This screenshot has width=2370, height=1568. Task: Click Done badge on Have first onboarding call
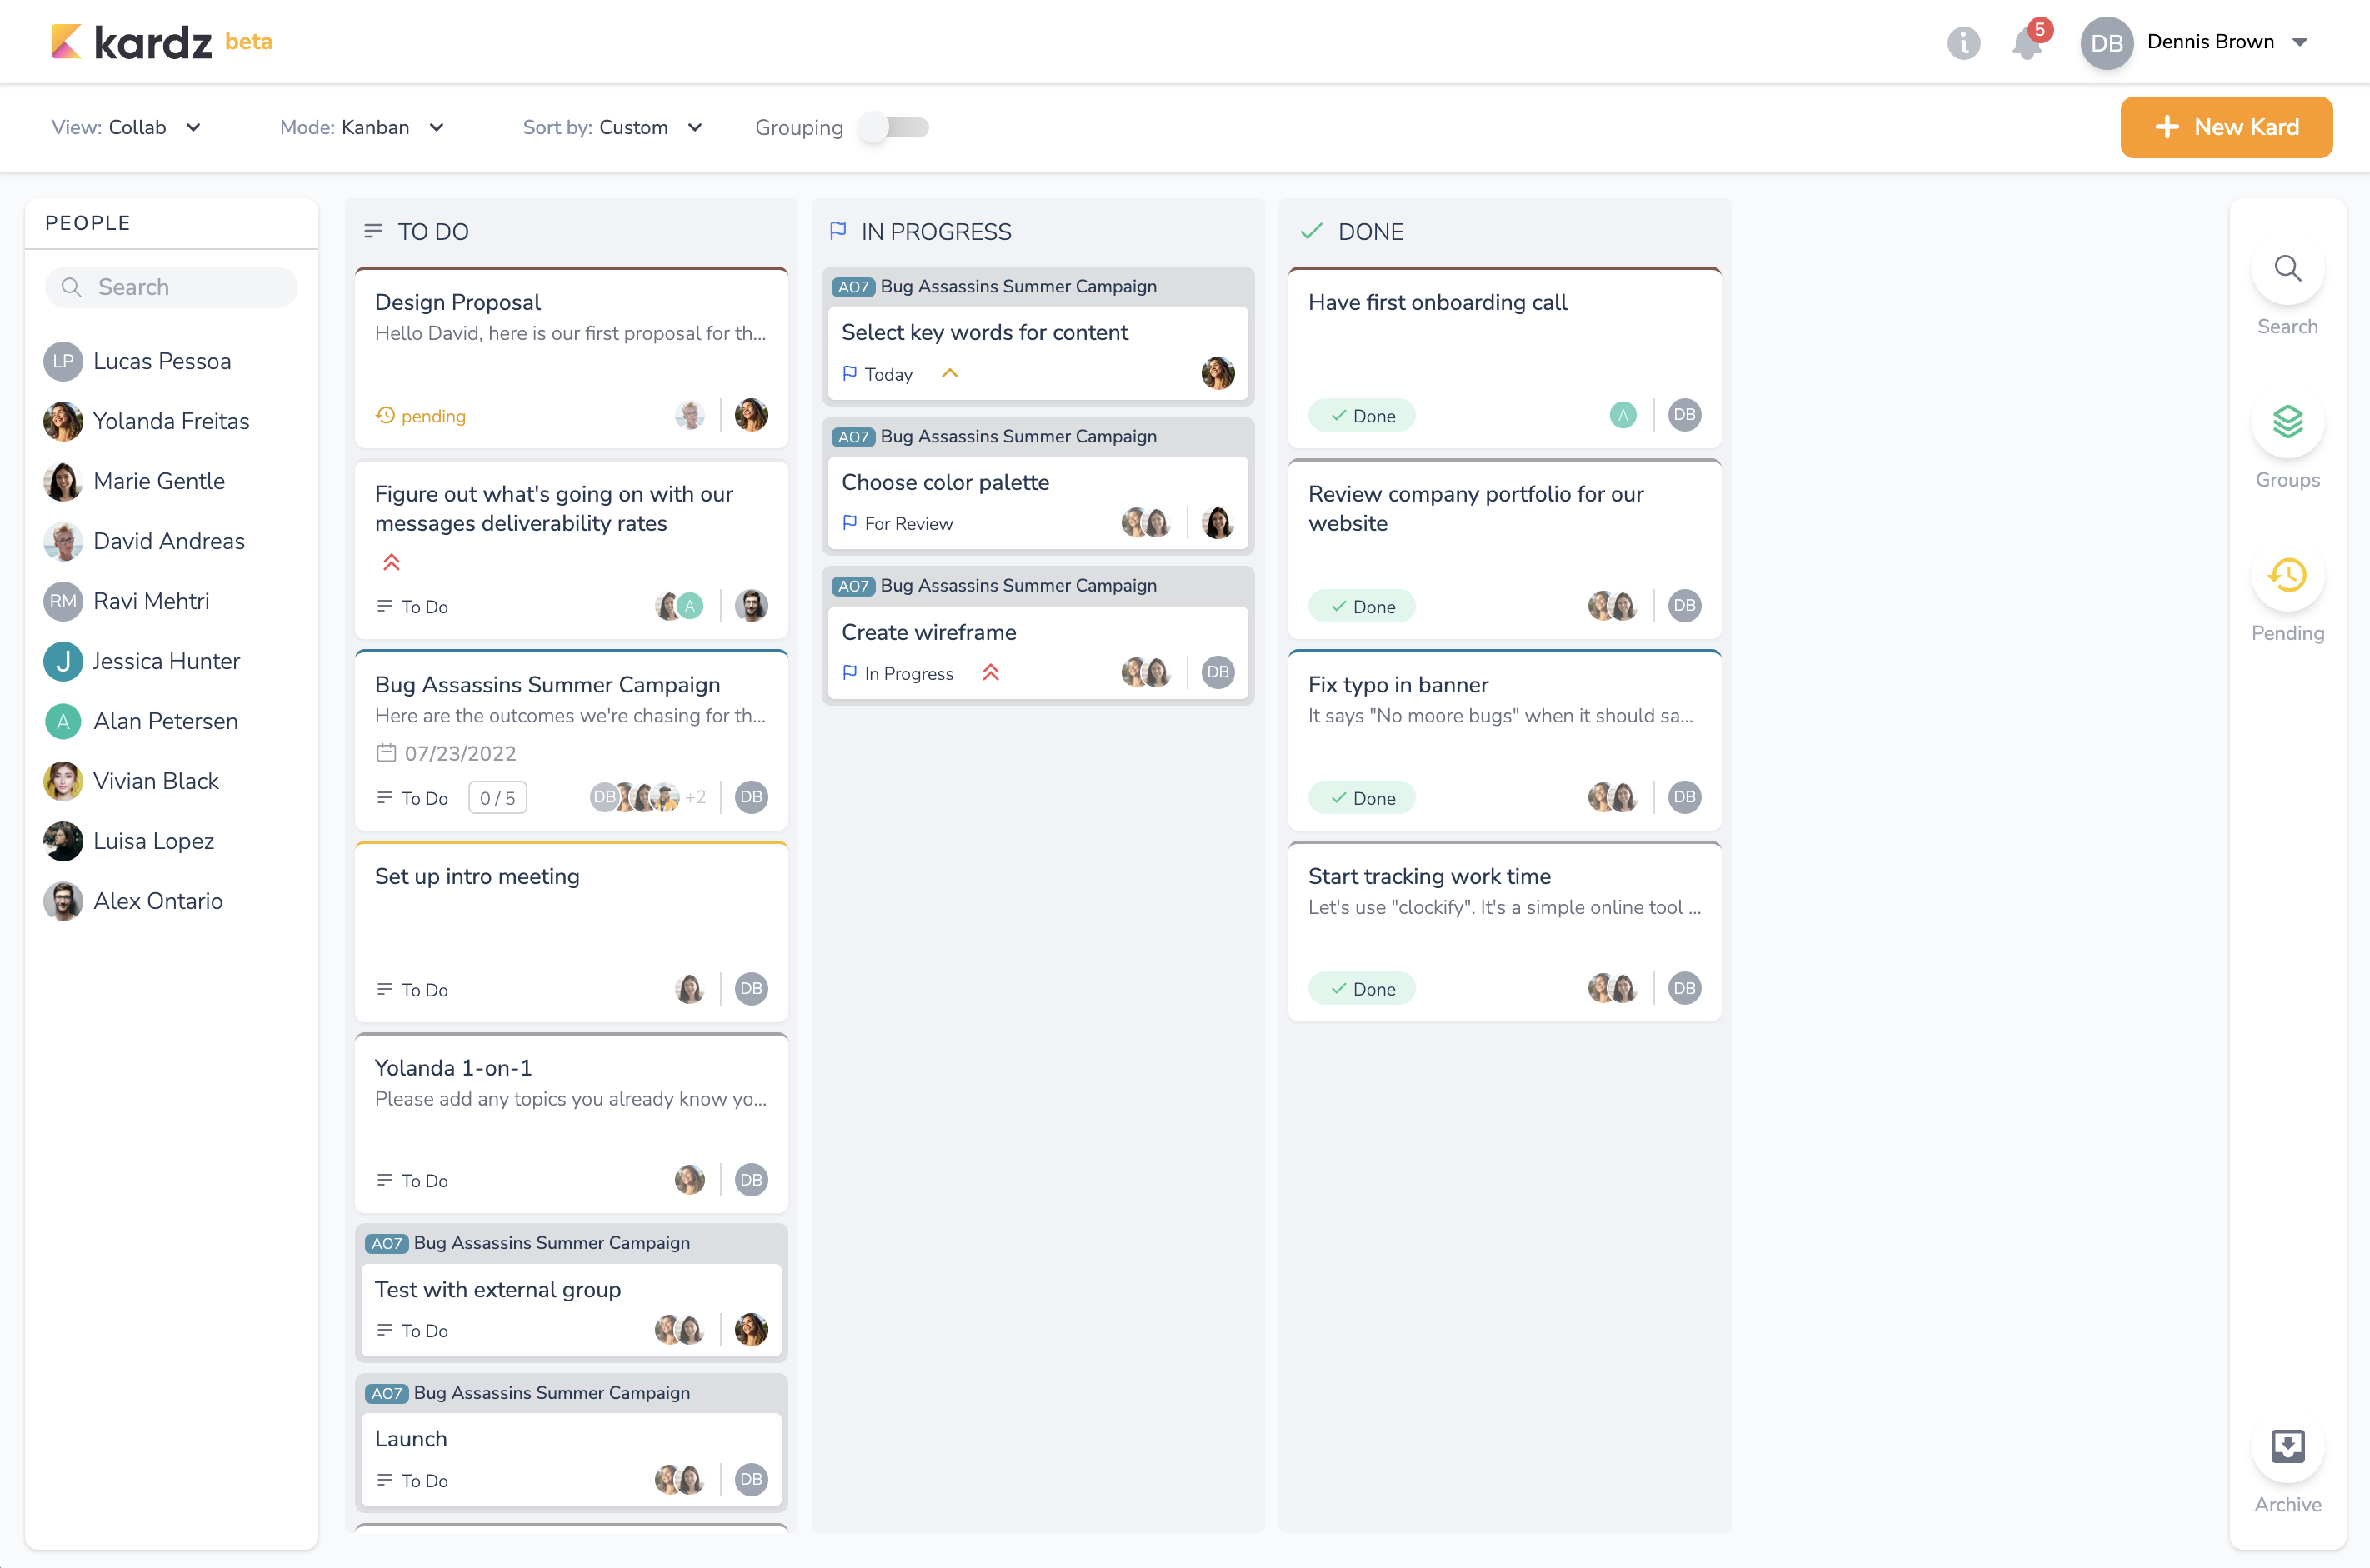(1361, 415)
